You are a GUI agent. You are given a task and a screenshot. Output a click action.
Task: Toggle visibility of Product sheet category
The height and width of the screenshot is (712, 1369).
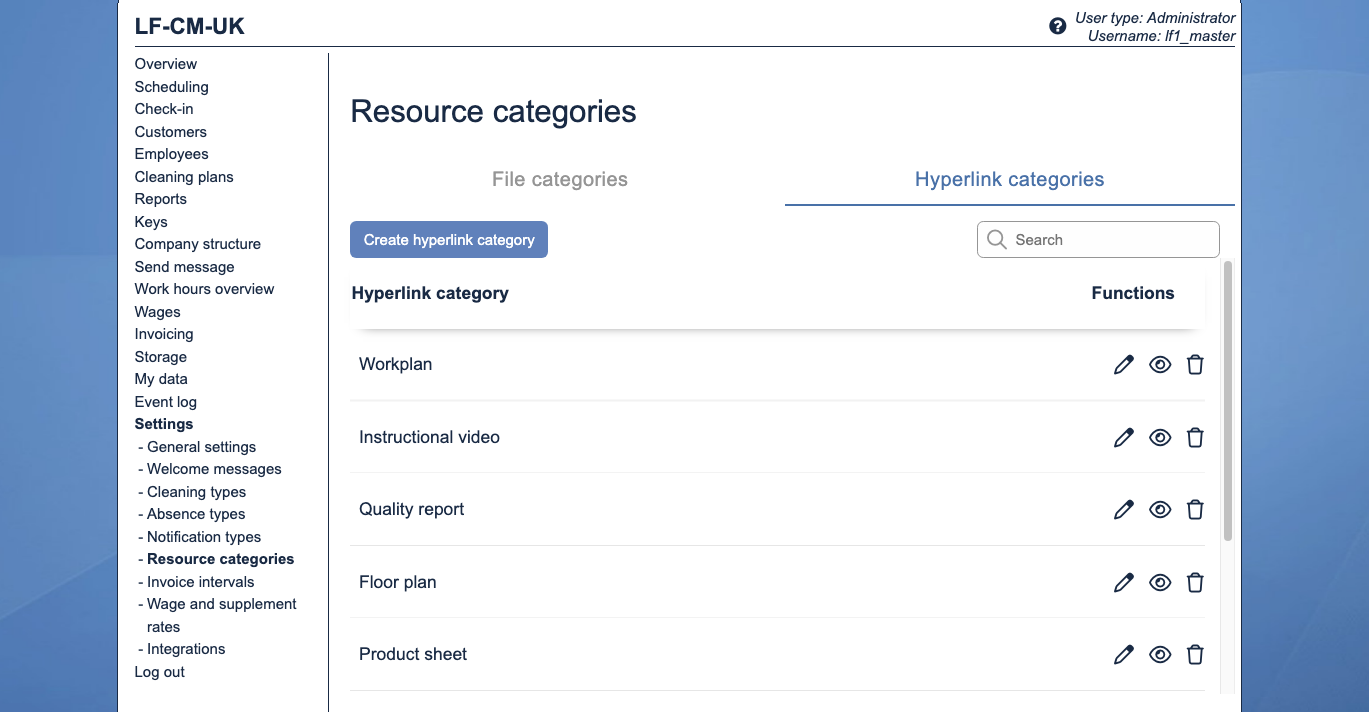pyautogui.click(x=1160, y=655)
